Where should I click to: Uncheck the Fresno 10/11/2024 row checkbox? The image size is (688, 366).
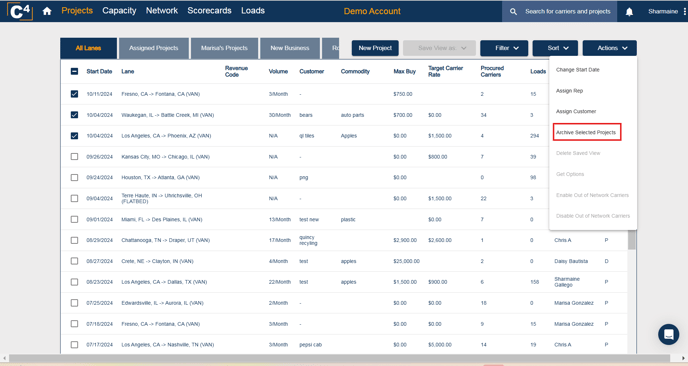coord(75,94)
